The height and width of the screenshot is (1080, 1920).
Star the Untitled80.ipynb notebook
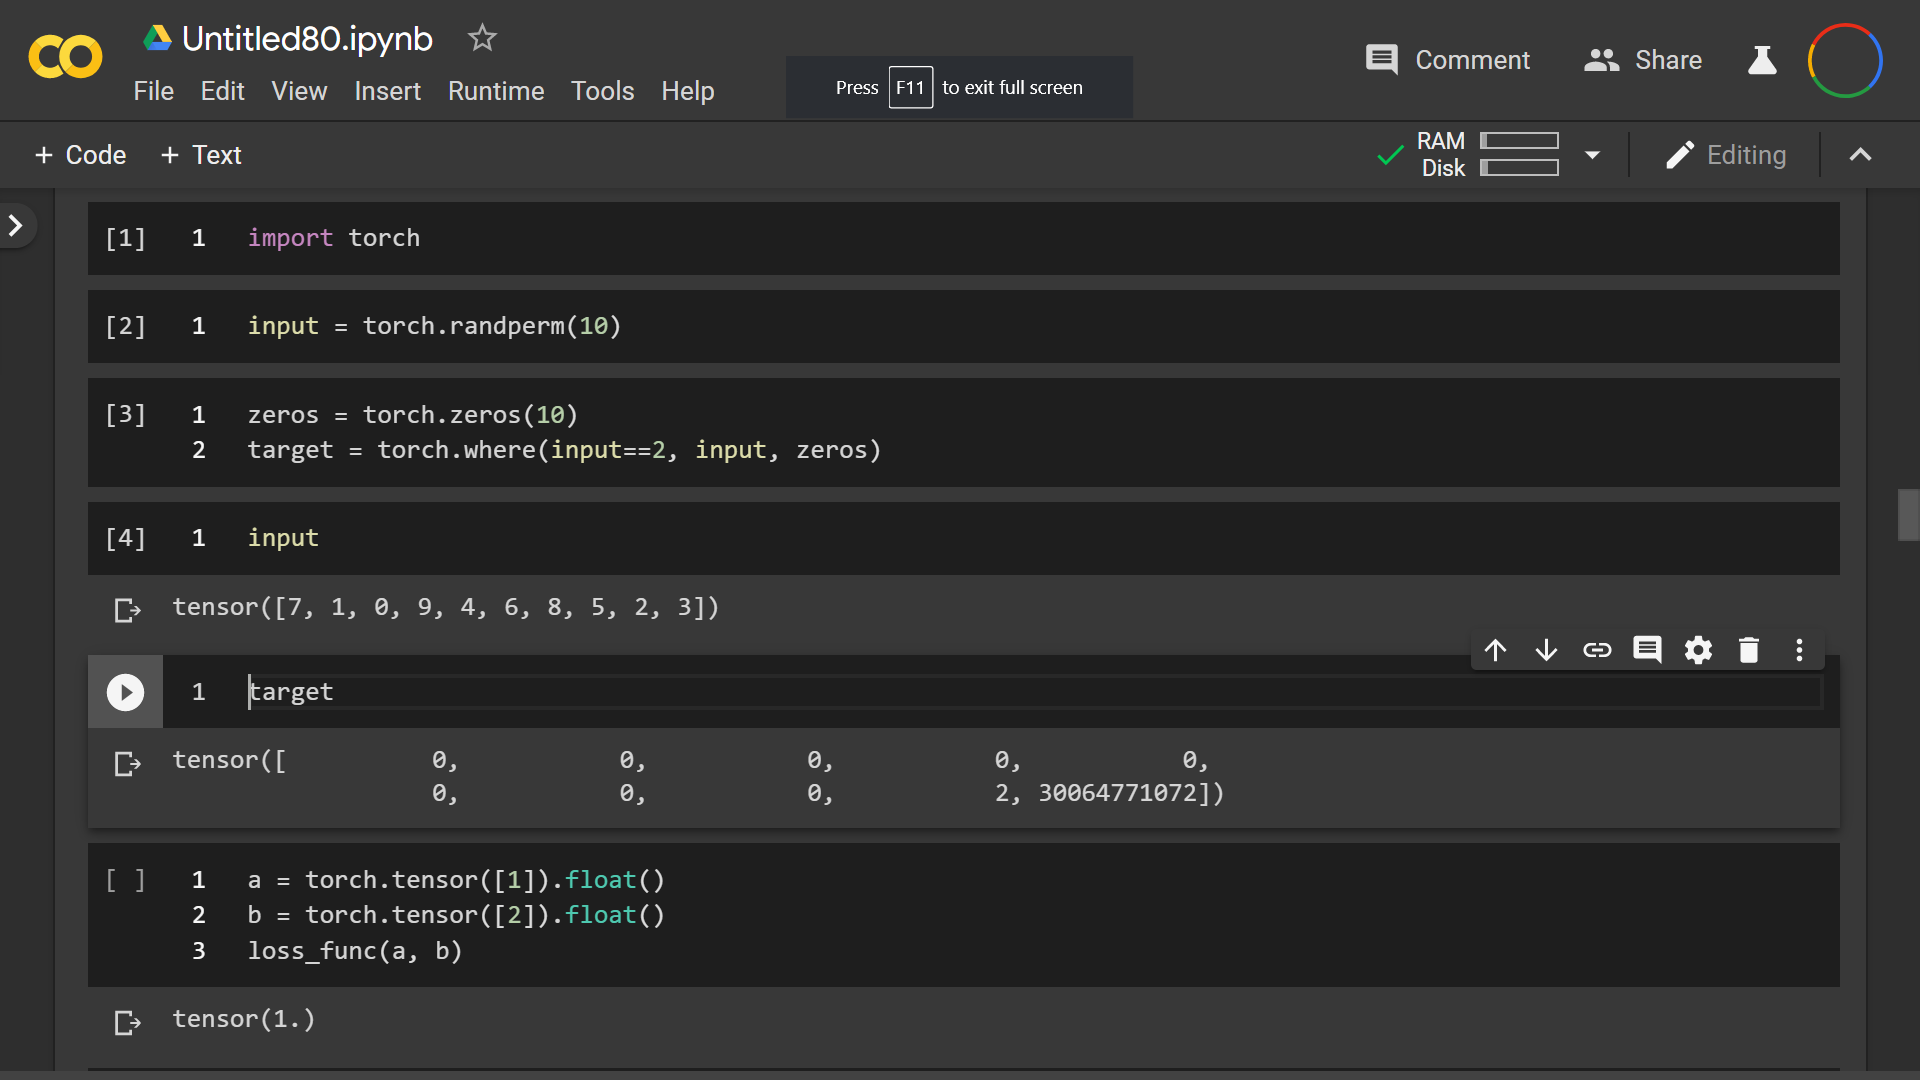(482, 38)
